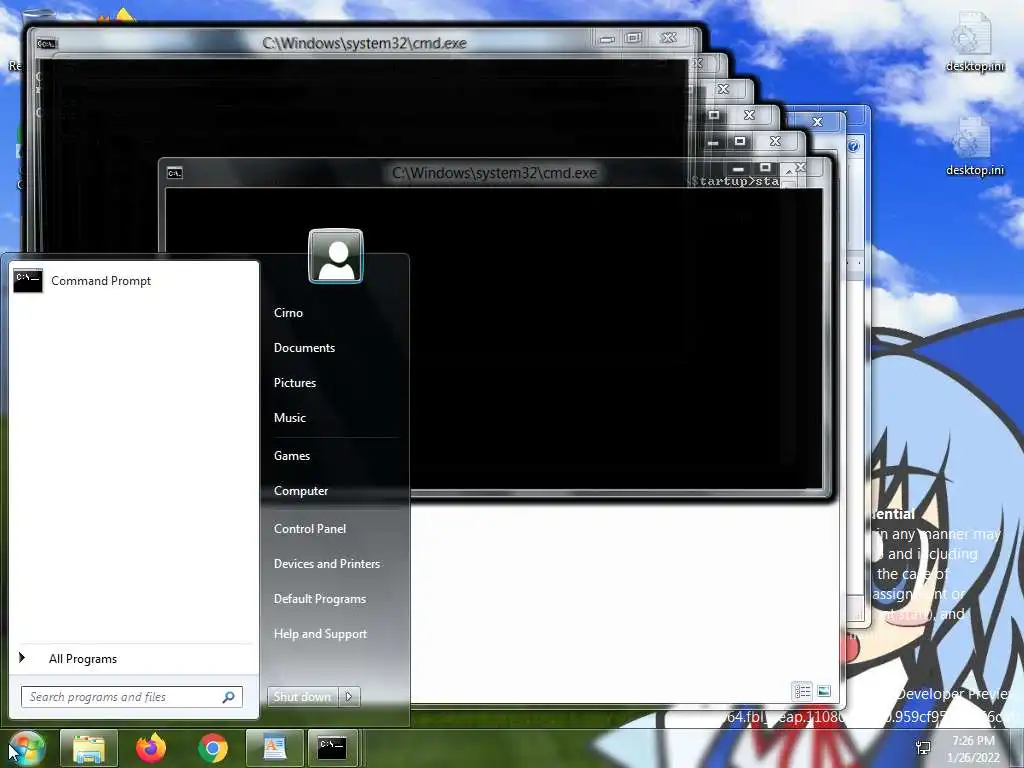Screen dimensions: 1024x768
Task: Switch to list view icon in white window
Action: pos(802,691)
